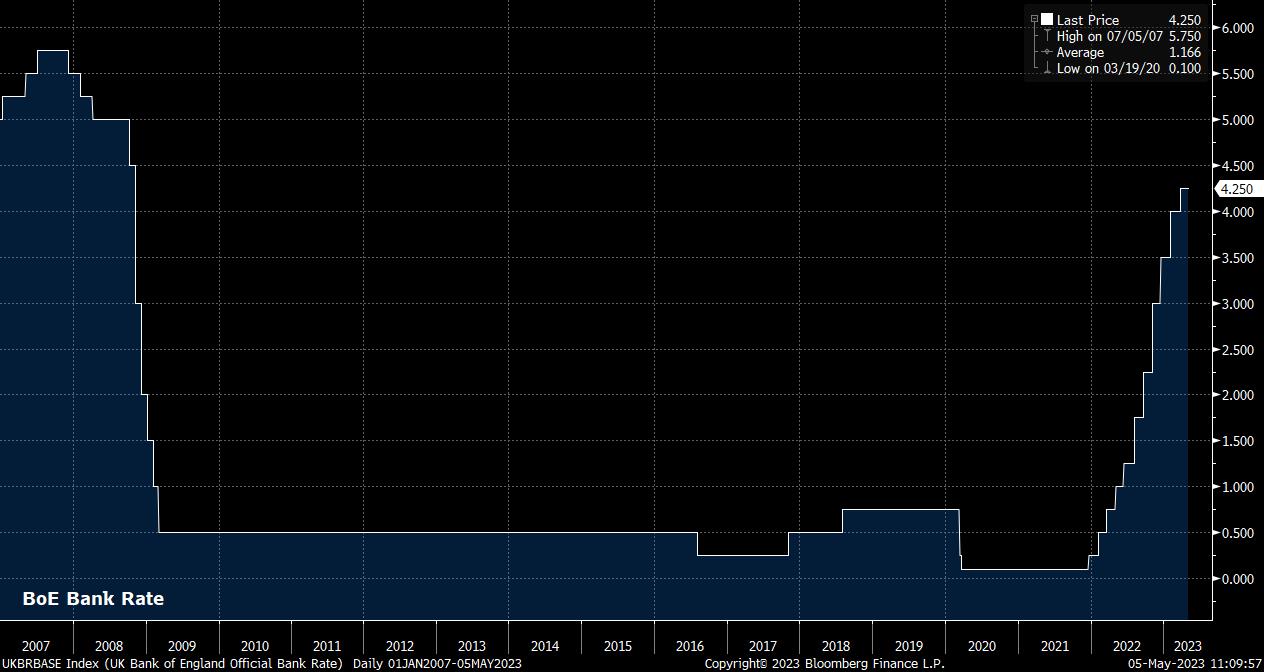Click the 2018 label on the time axis

(836, 646)
